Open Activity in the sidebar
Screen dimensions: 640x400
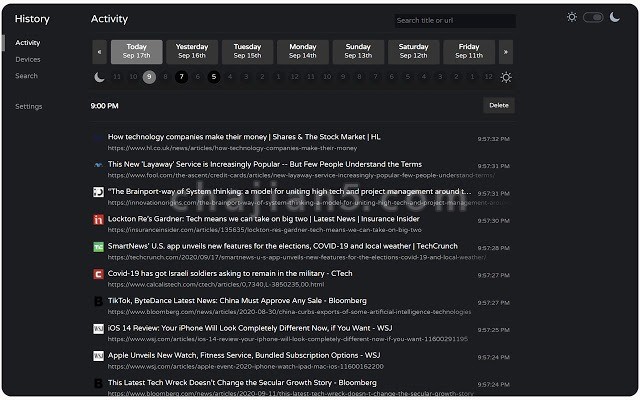point(28,43)
